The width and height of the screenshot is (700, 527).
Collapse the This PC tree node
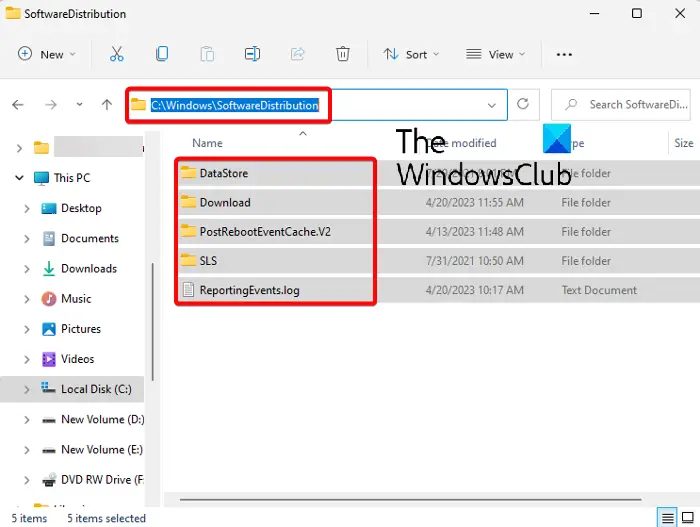click(19, 178)
